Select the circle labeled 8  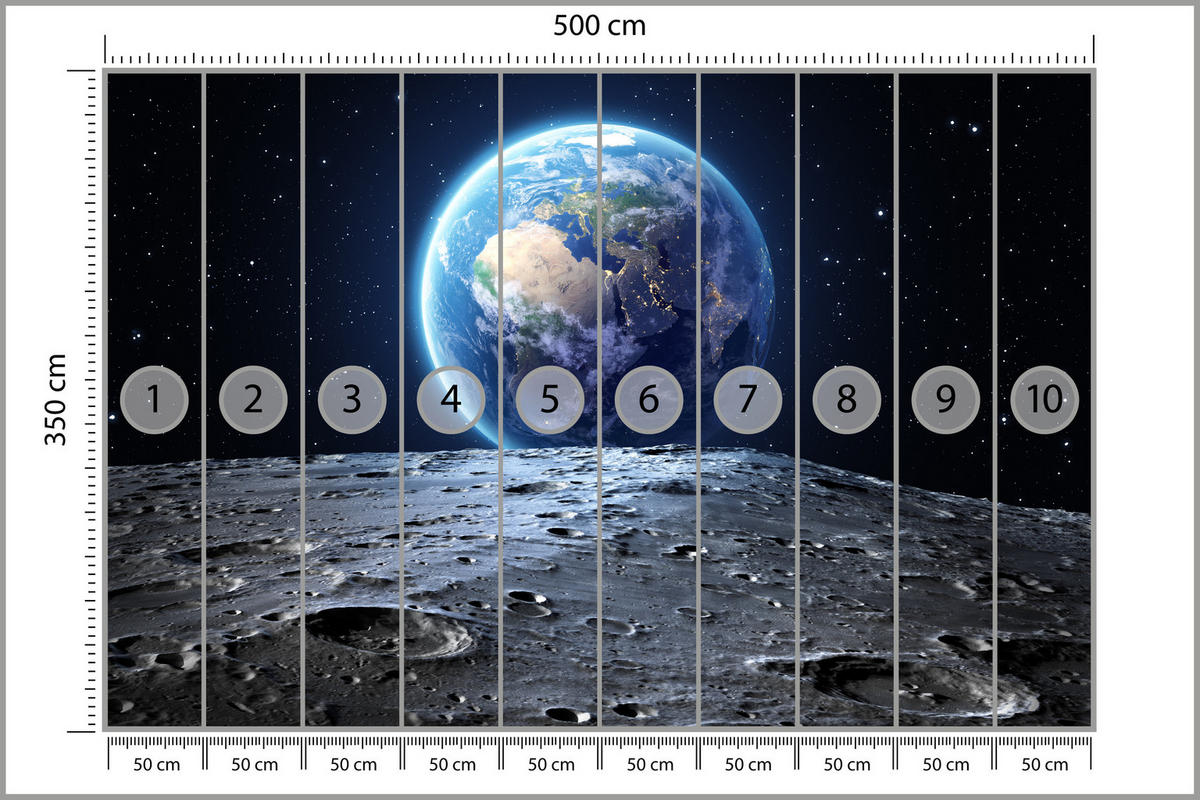847,400
